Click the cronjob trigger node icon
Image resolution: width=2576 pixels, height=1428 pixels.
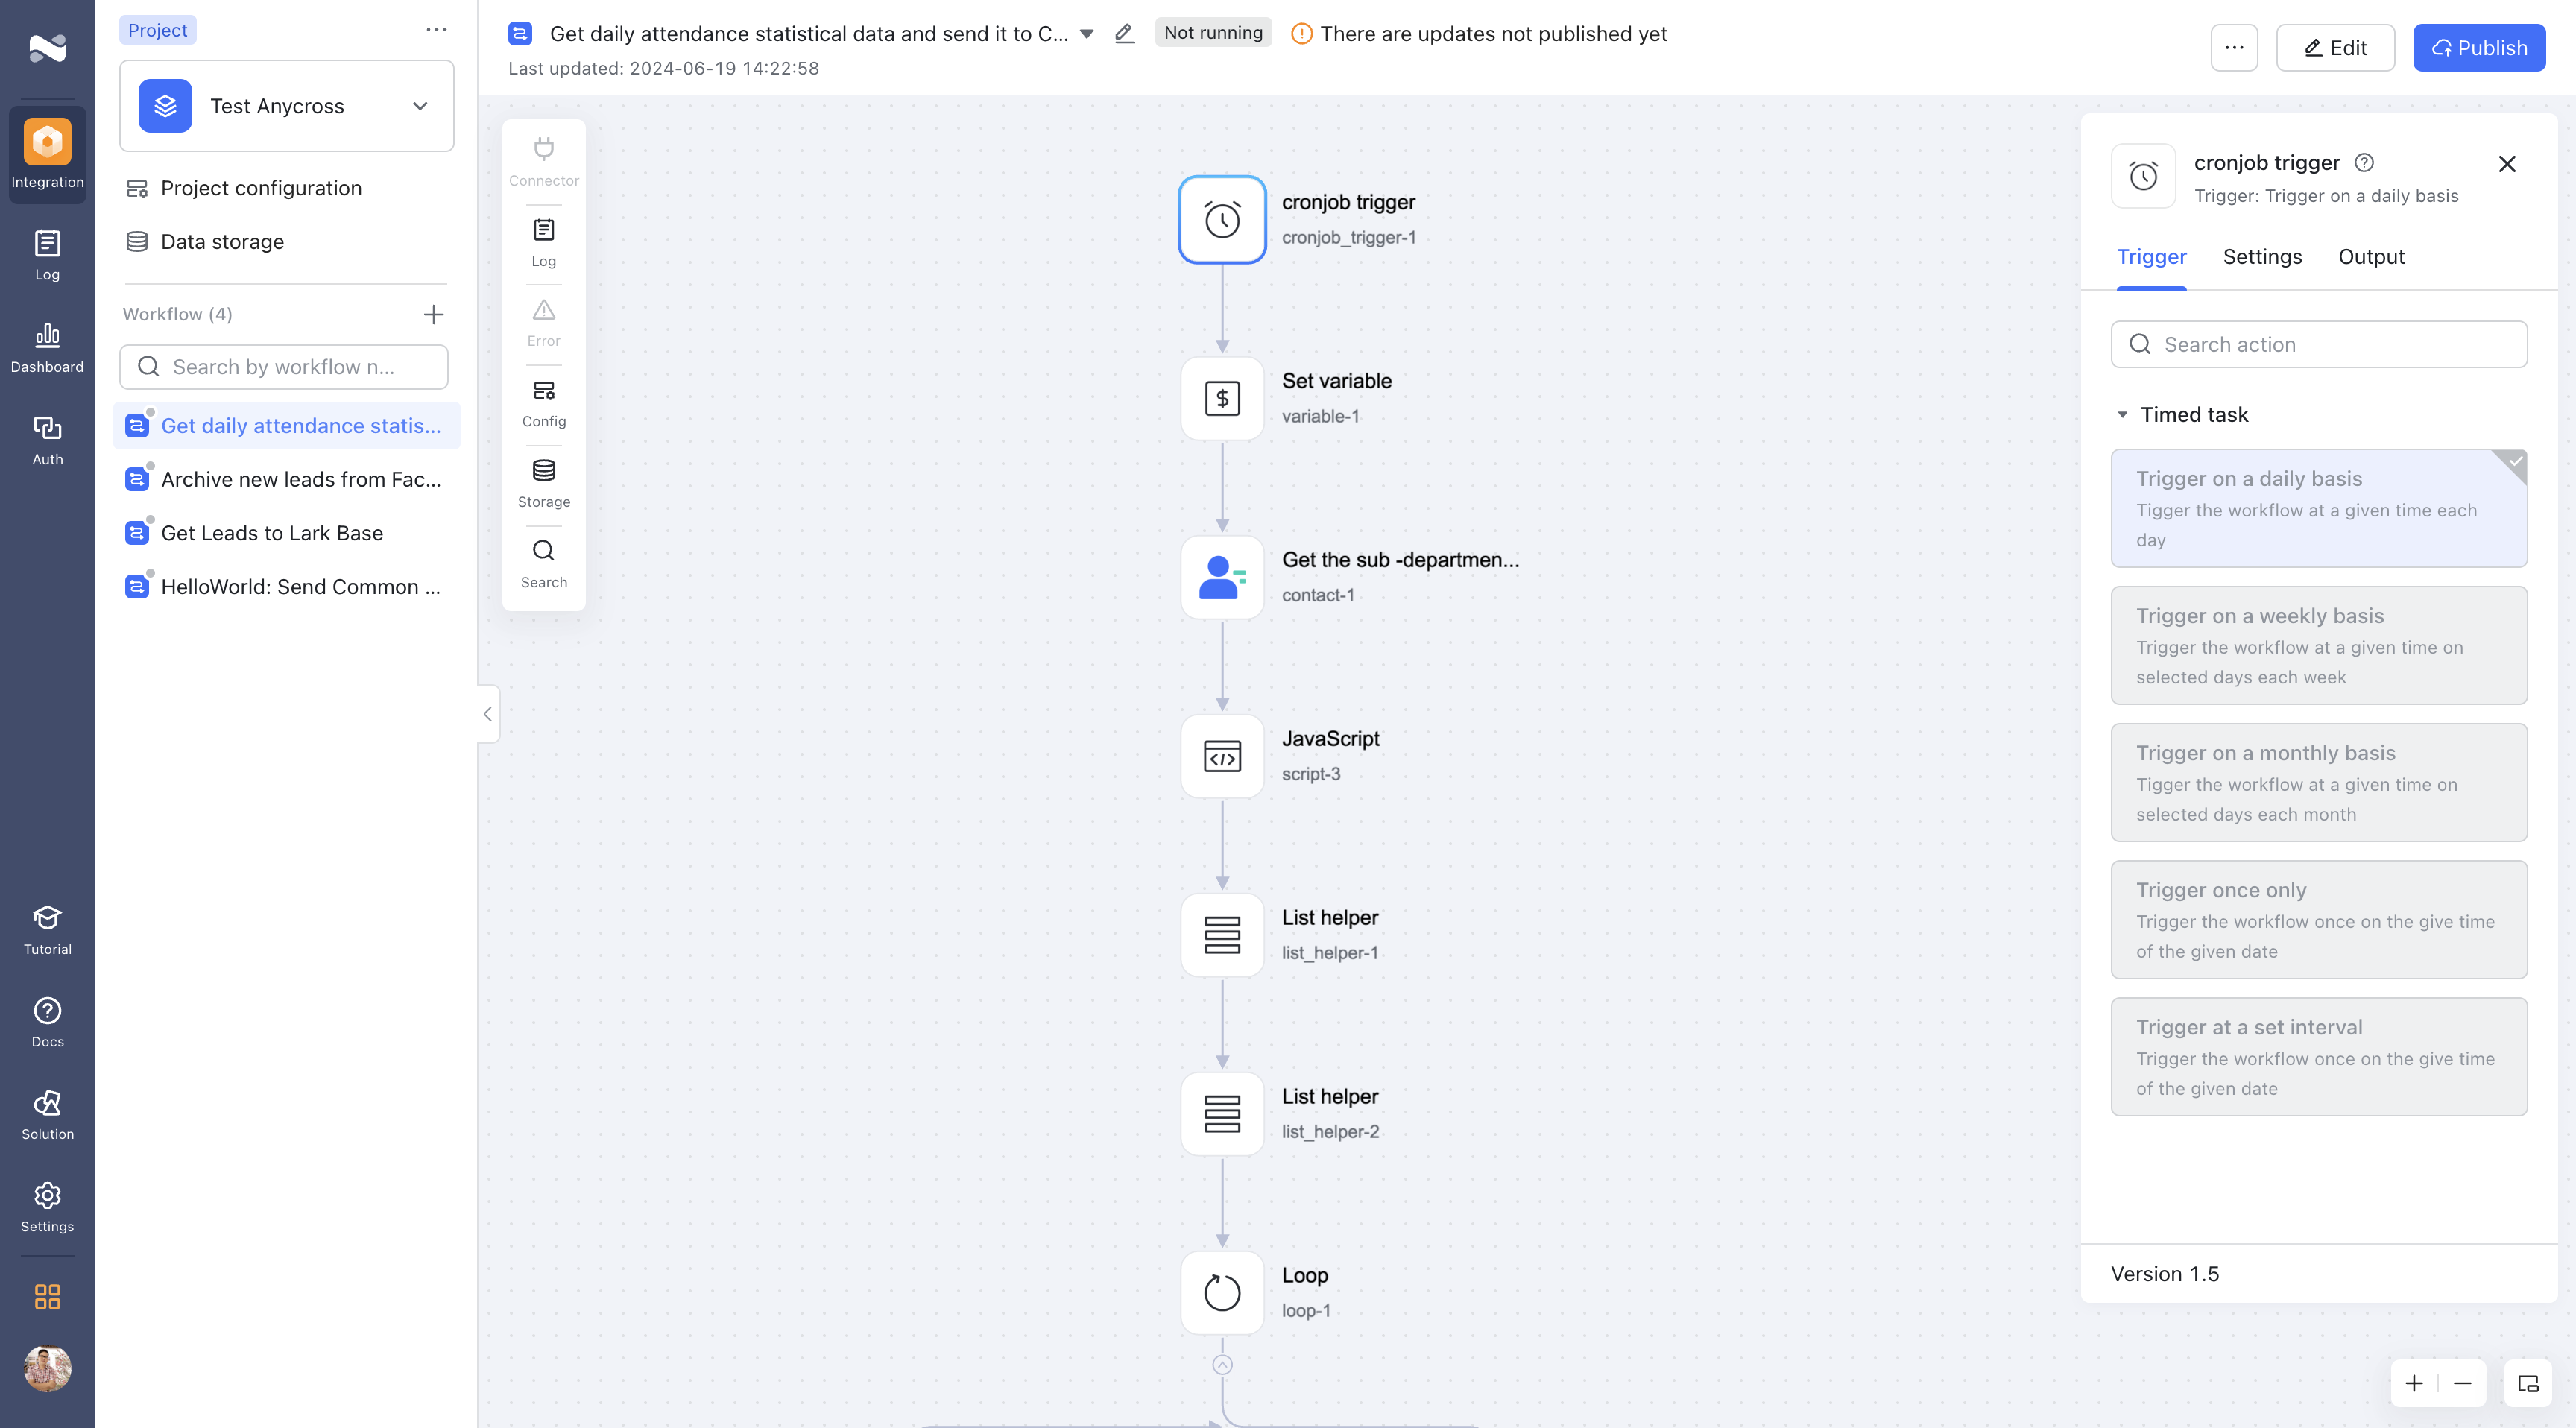[1224, 218]
